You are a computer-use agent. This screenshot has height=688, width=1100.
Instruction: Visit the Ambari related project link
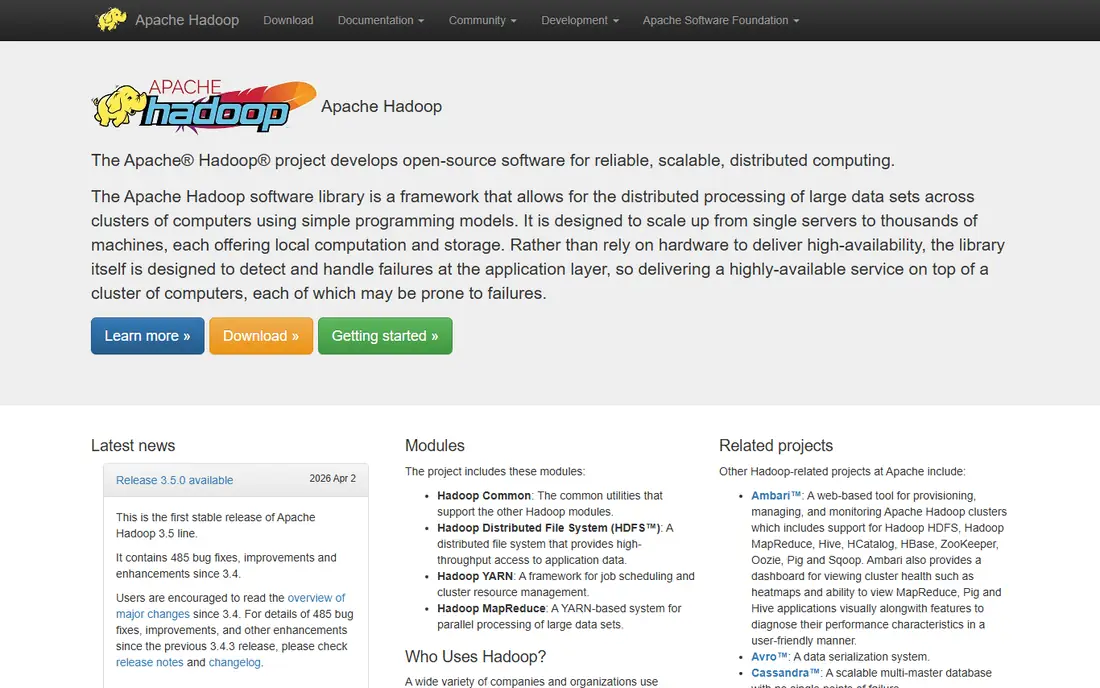(775, 496)
